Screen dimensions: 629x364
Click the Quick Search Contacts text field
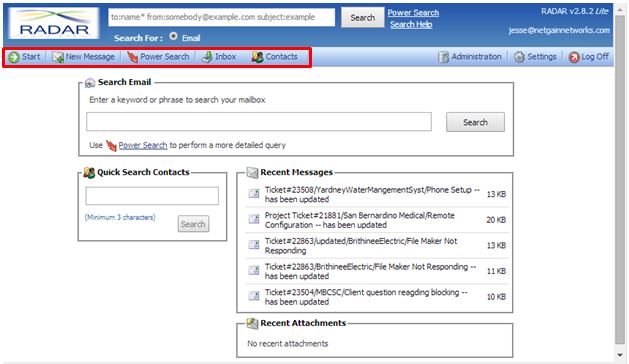[x=152, y=196]
